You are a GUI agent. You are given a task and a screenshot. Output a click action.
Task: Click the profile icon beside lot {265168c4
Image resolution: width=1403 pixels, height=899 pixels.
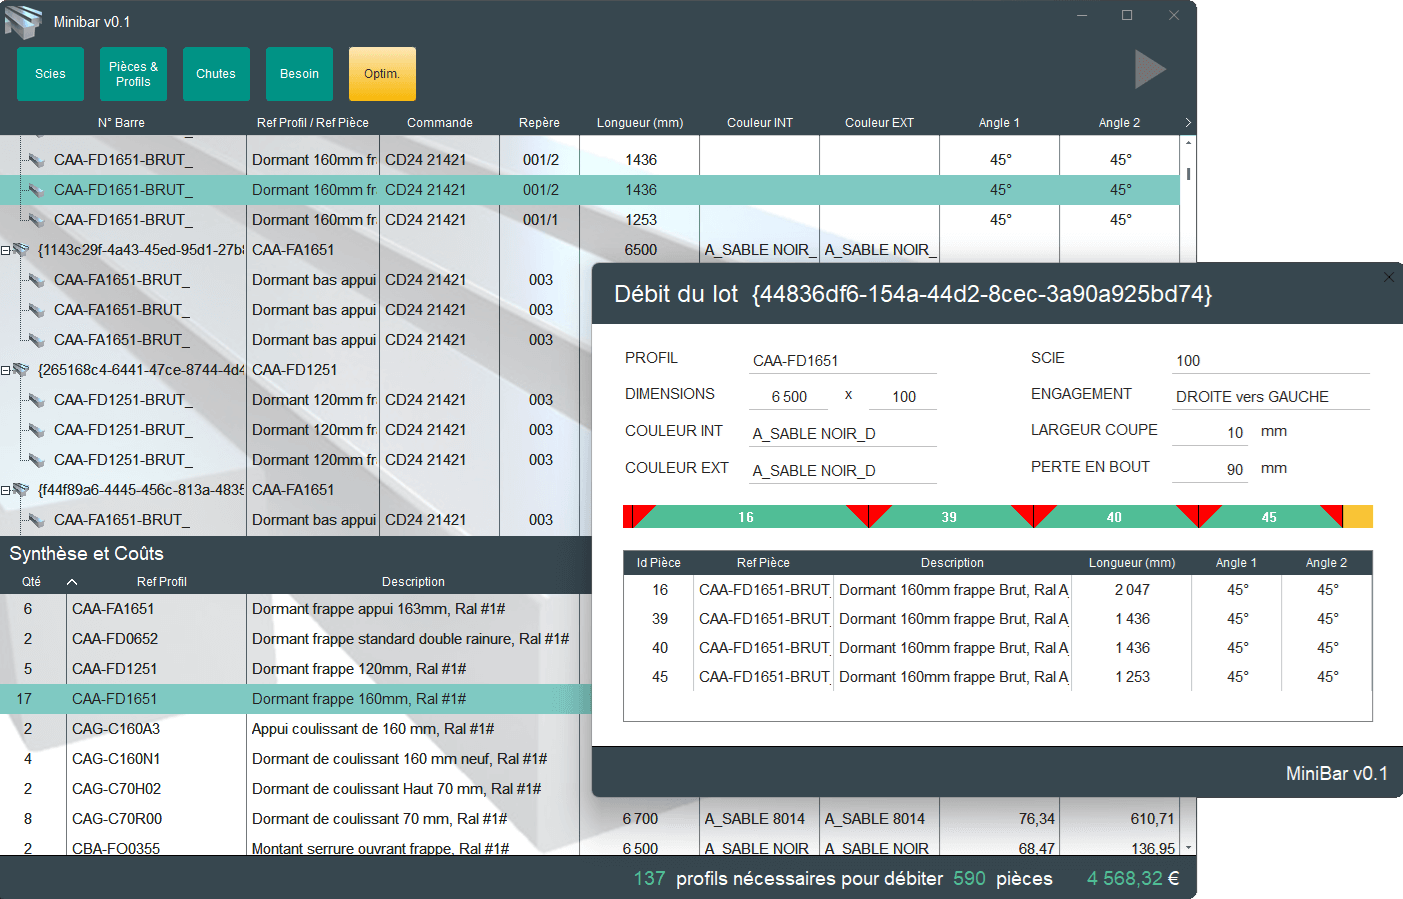tap(21, 370)
